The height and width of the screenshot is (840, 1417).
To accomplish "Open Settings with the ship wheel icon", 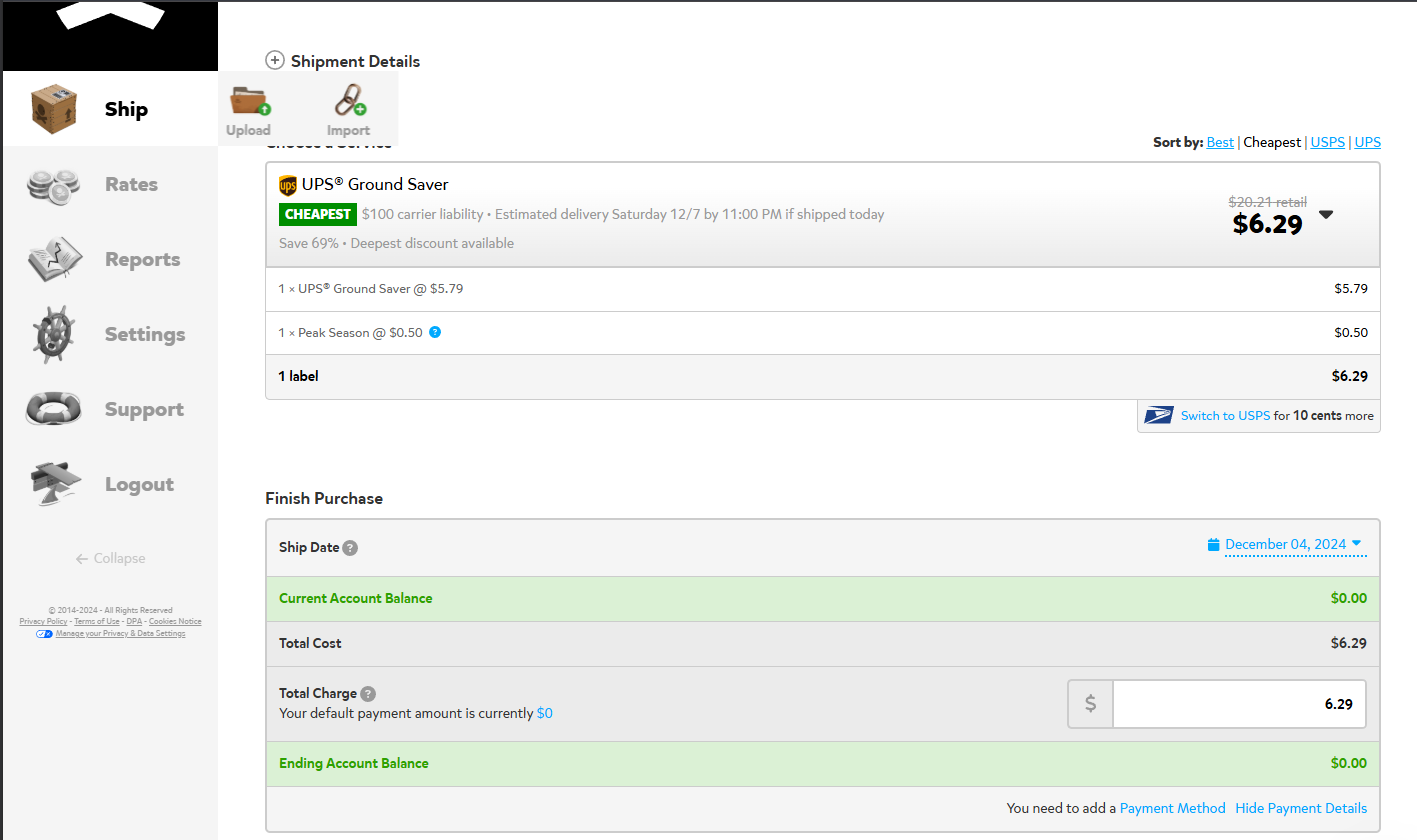I will (109, 334).
